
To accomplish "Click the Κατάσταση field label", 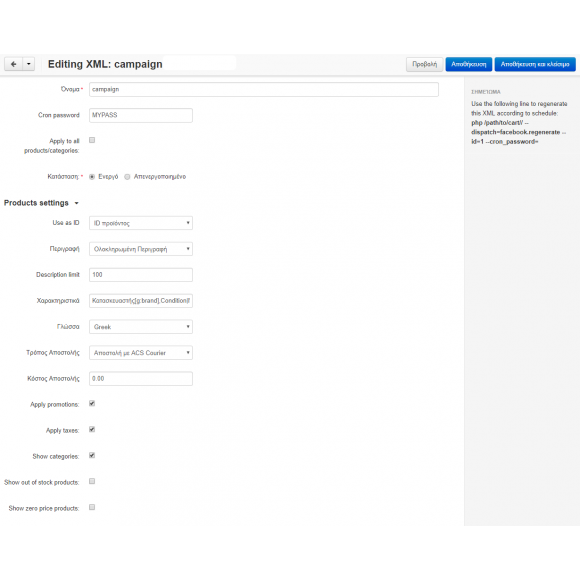I will coord(63,177).
